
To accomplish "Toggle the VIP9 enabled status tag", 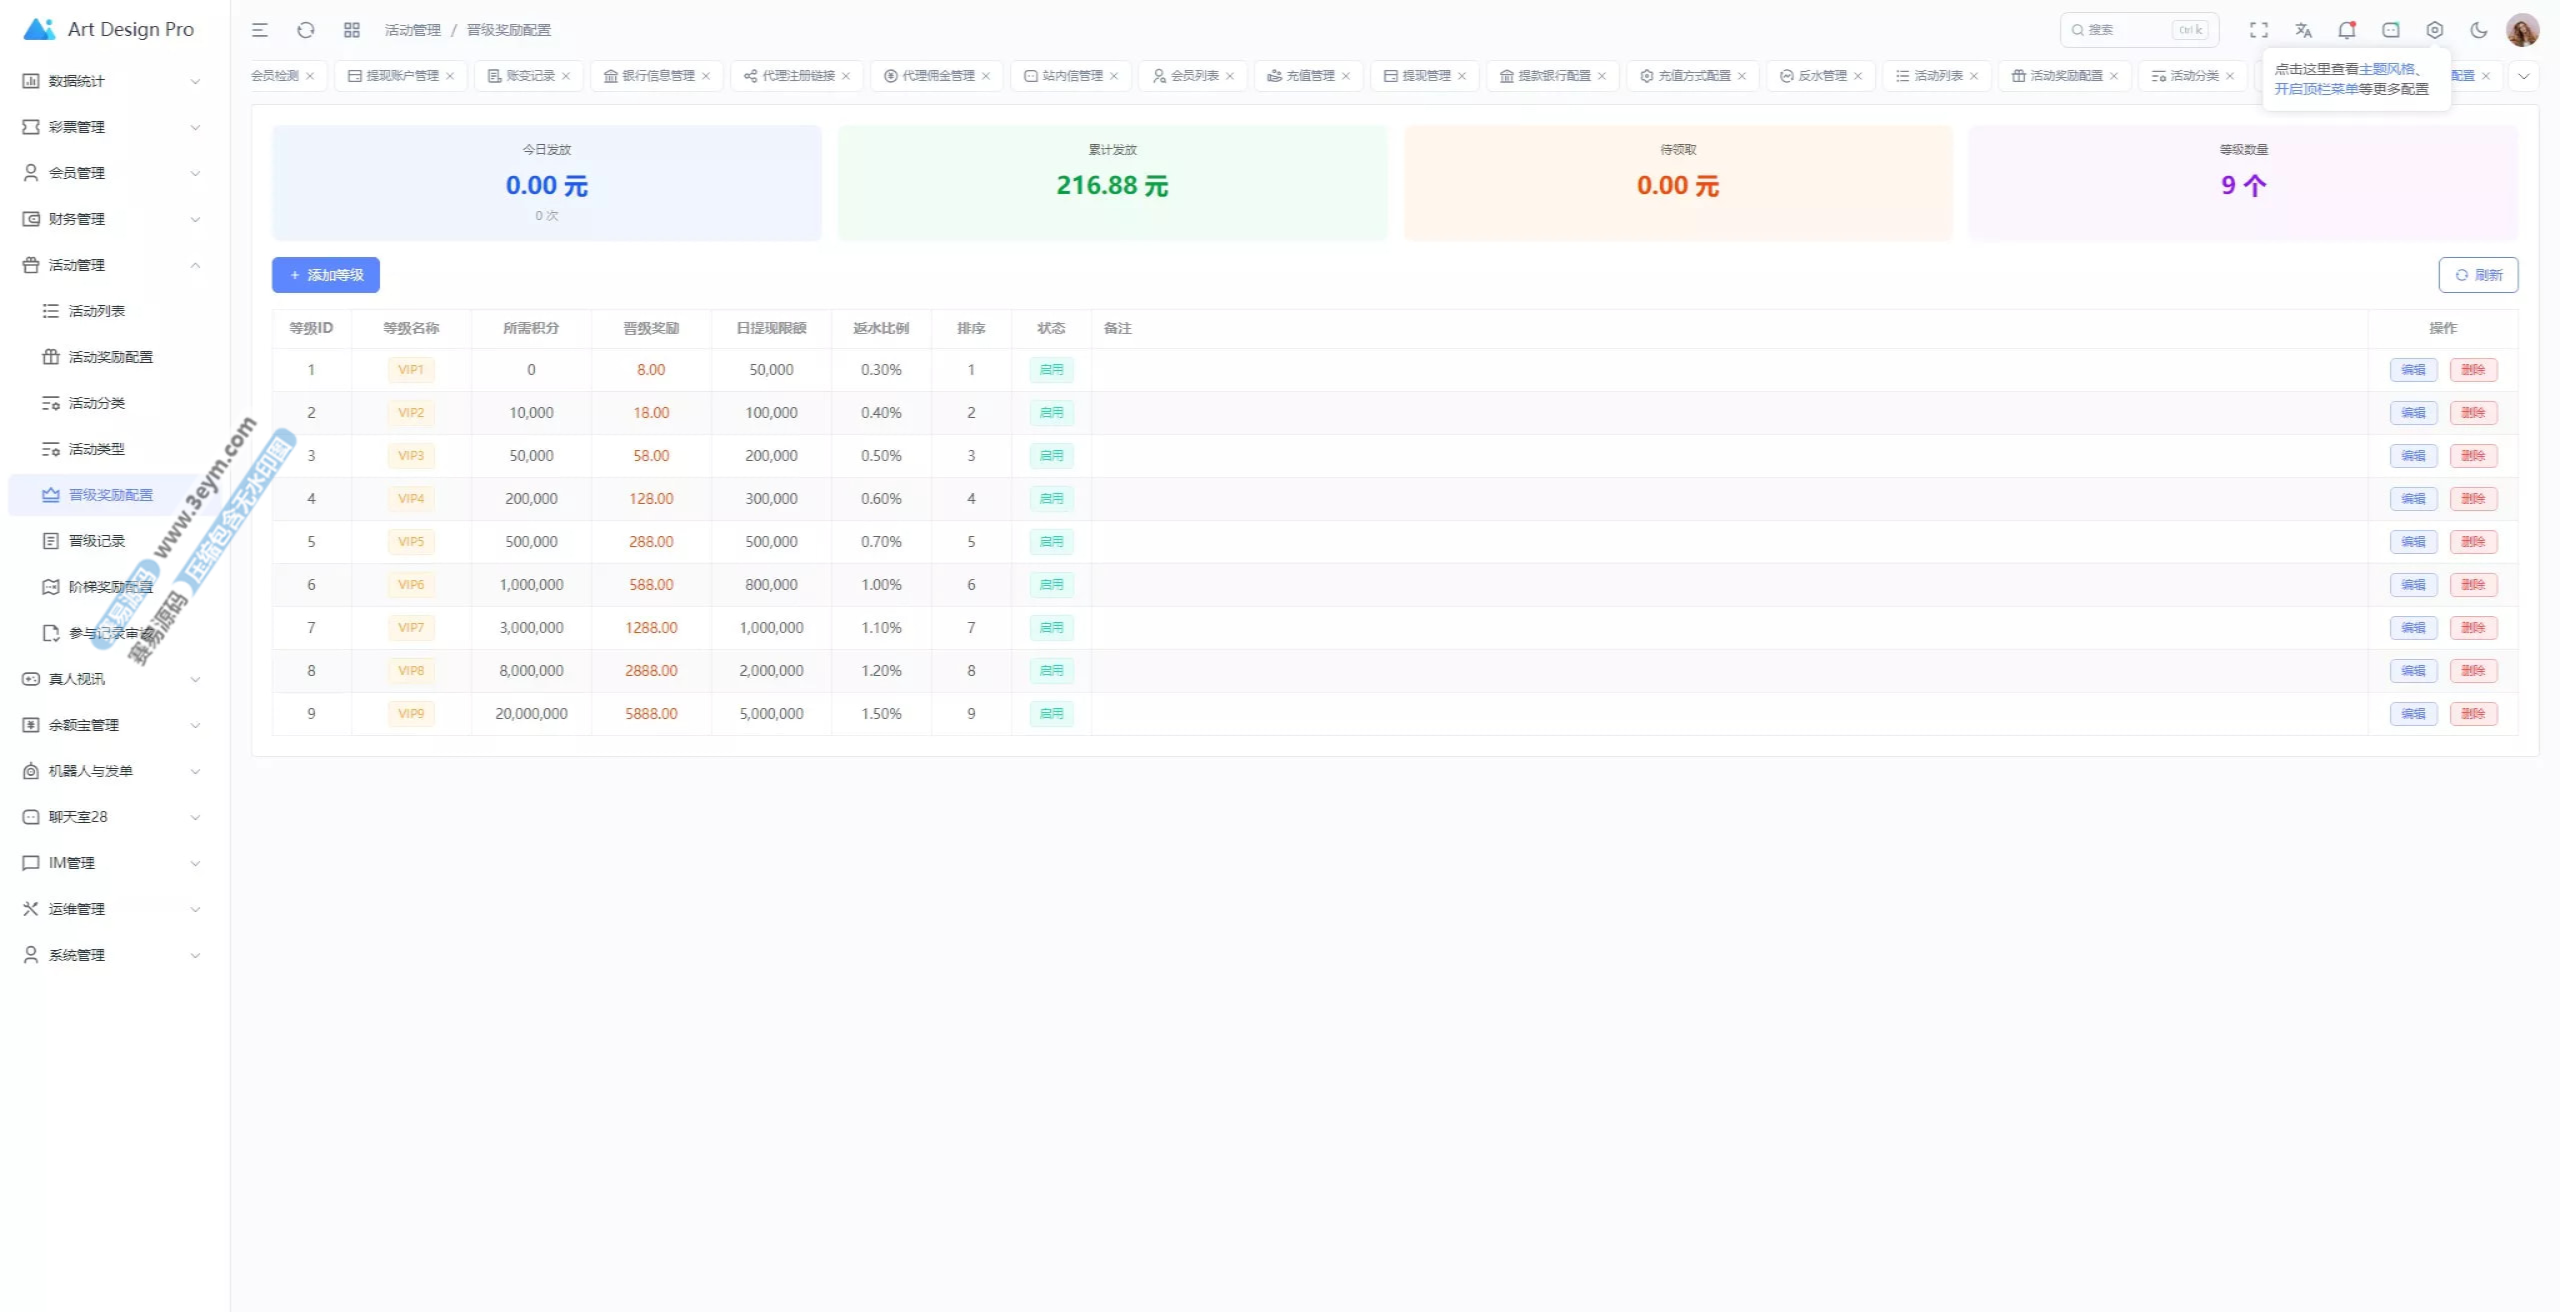I will point(1051,714).
